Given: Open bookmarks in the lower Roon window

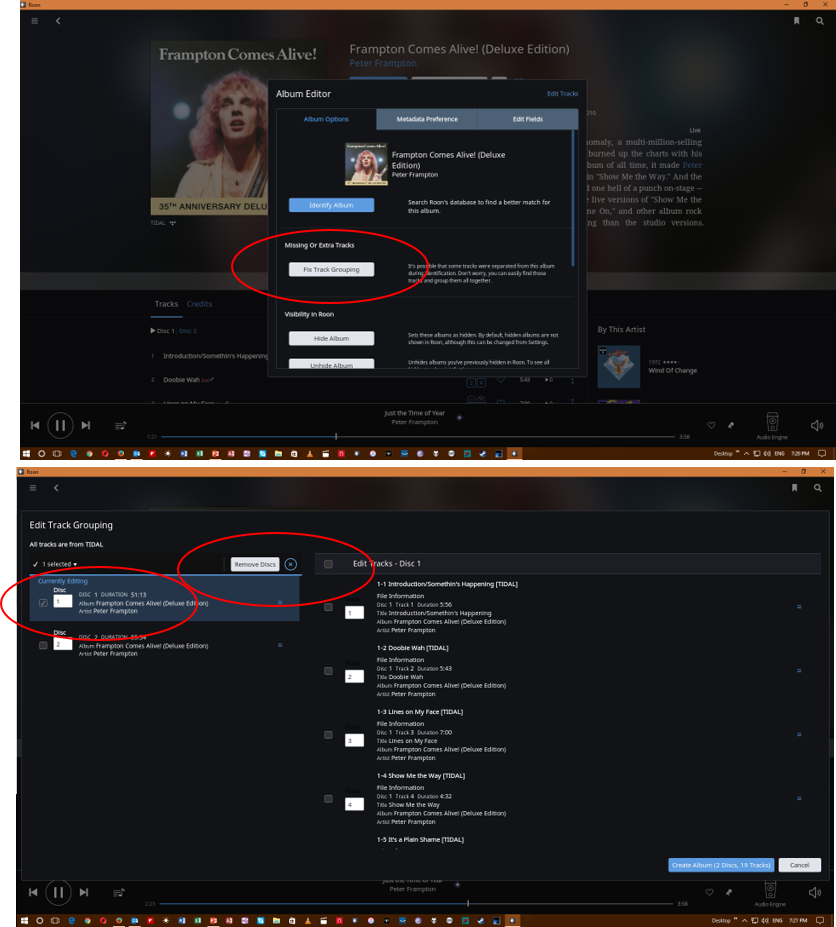Looking at the screenshot, I should (795, 488).
